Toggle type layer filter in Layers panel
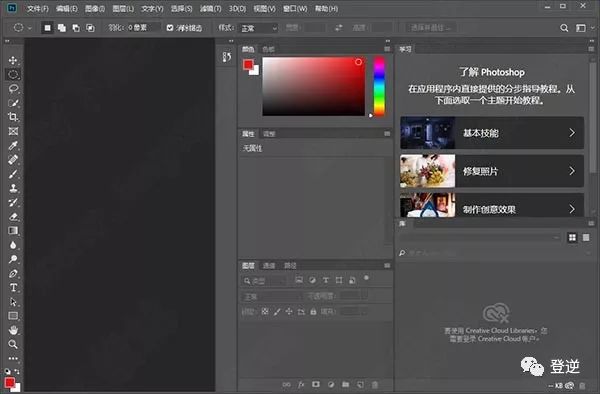The width and height of the screenshot is (600, 394). [x=326, y=280]
